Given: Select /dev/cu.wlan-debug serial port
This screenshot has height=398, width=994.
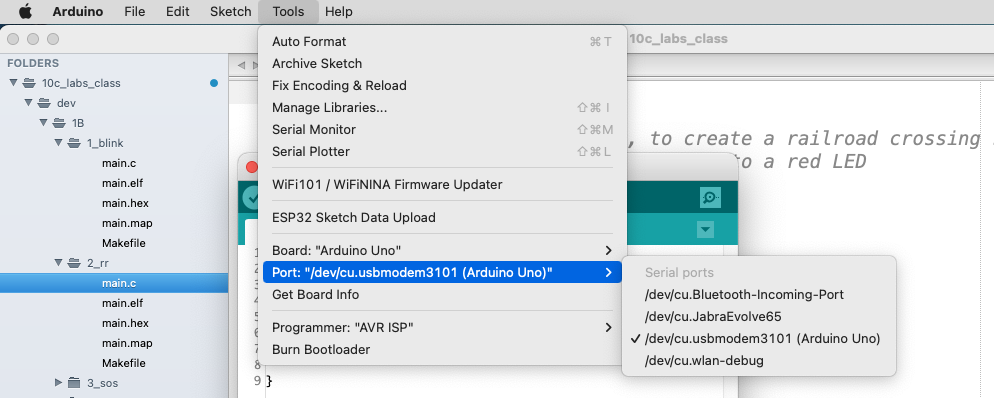Looking at the screenshot, I should [759, 361].
